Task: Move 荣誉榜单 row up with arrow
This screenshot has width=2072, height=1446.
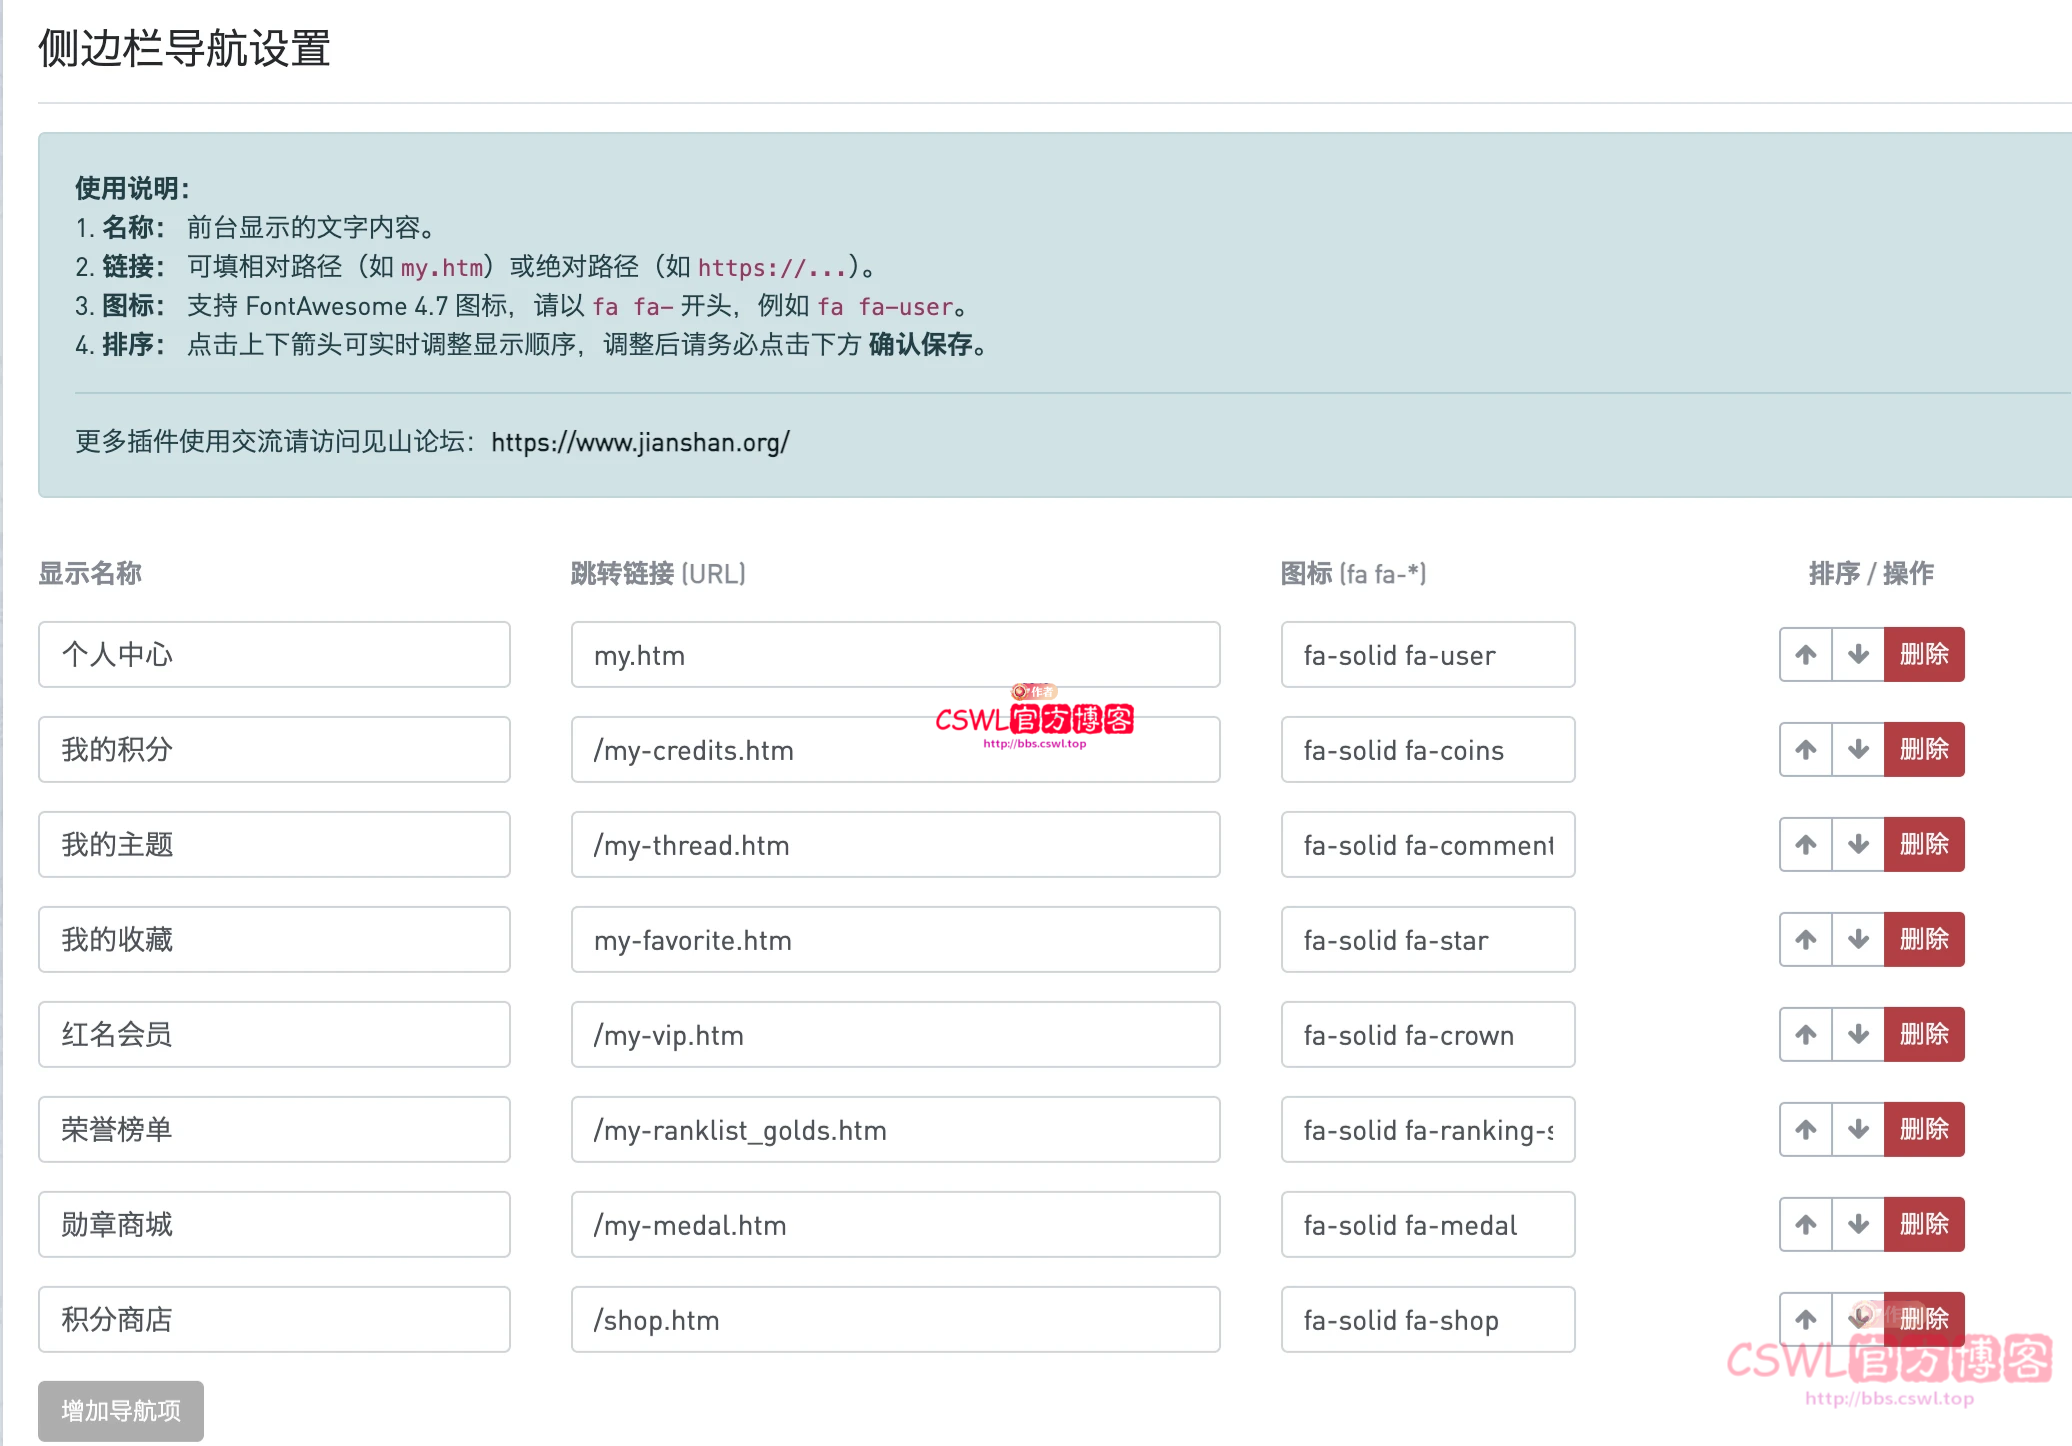Action: point(1805,1130)
